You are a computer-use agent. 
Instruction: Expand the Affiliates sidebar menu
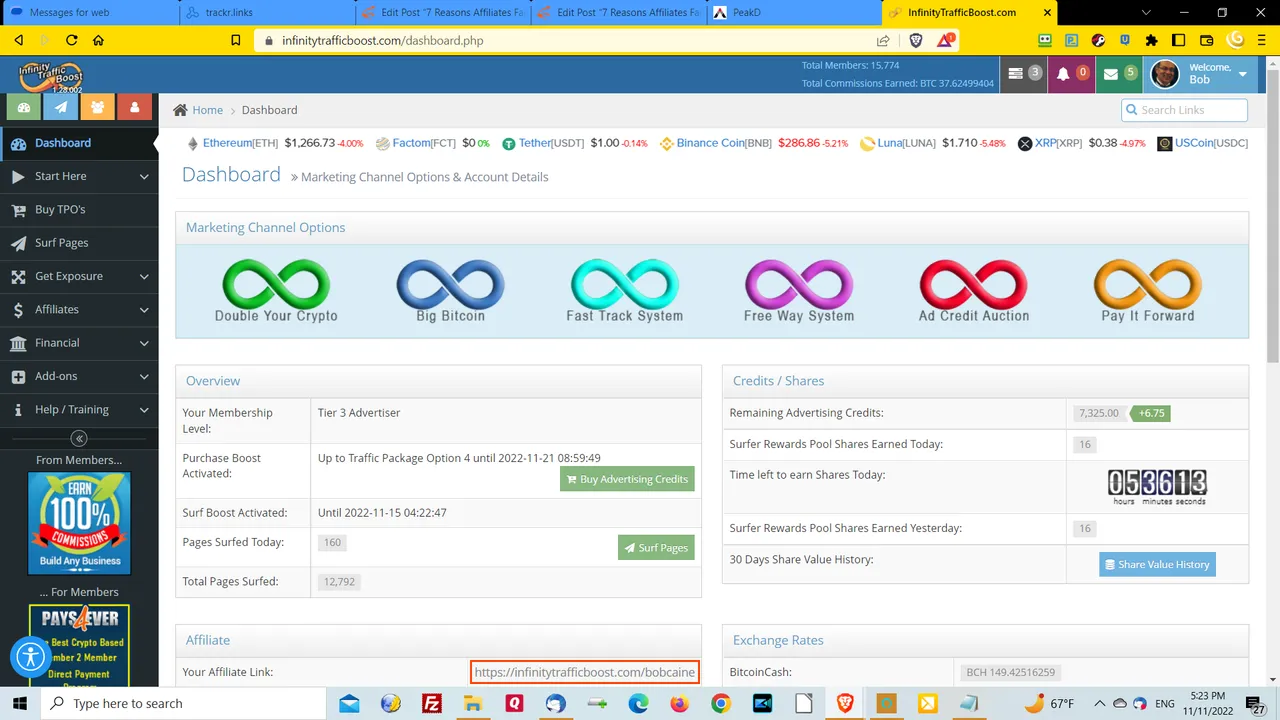pyautogui.click(x=79, y=309)
